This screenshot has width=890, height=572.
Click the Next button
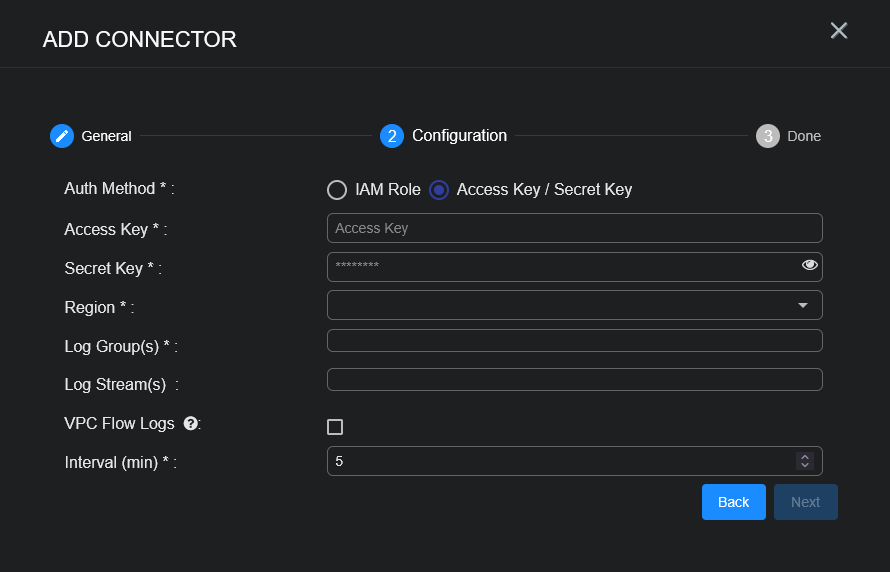(x=805, y=502)
